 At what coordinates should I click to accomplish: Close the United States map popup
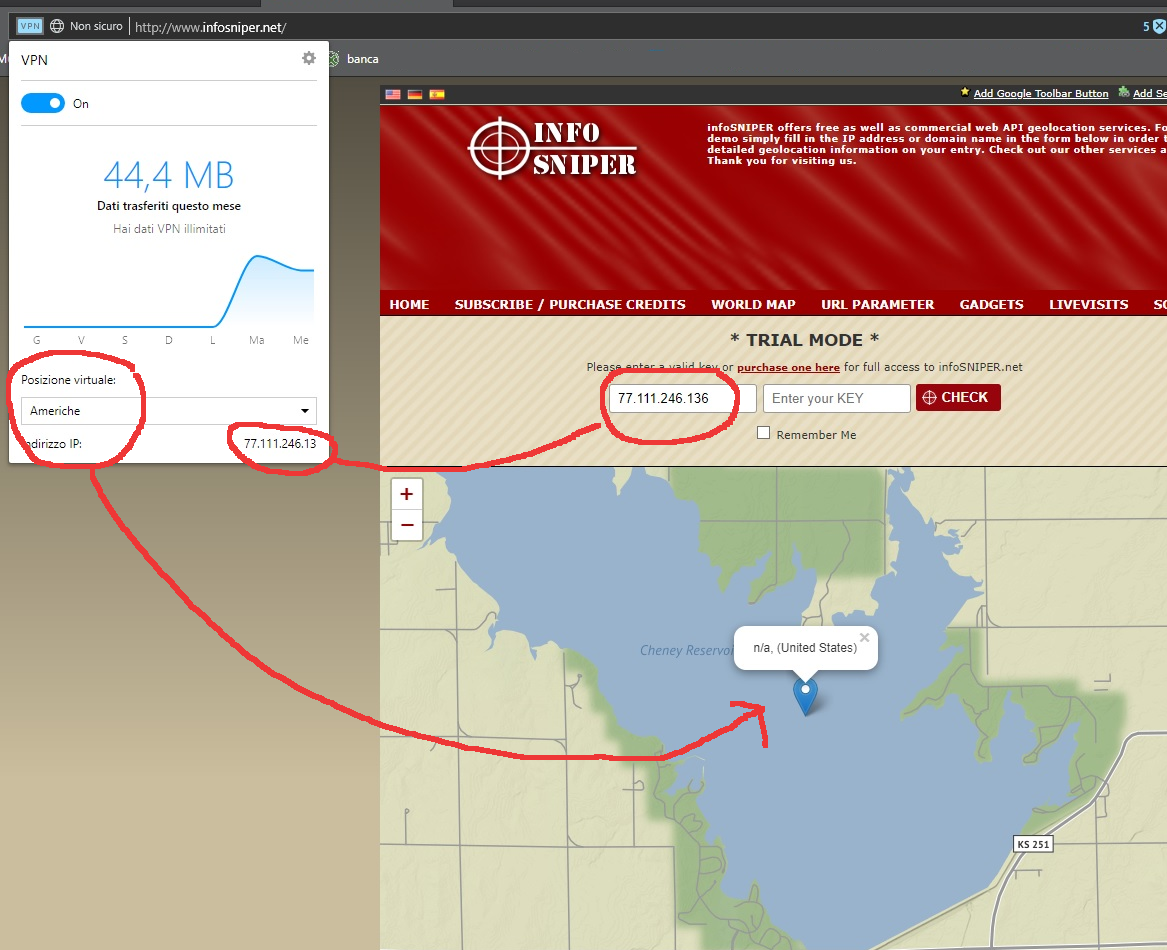click(x=864, y=637)
